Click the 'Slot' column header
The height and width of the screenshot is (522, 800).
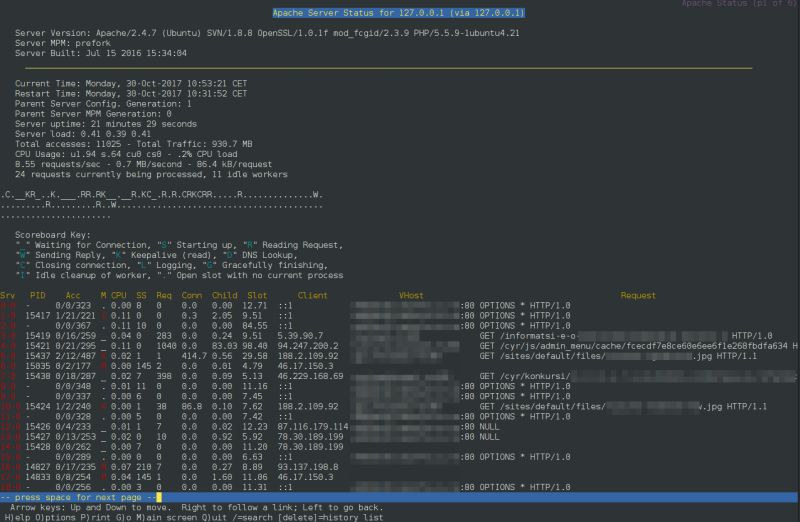point(257,295)
